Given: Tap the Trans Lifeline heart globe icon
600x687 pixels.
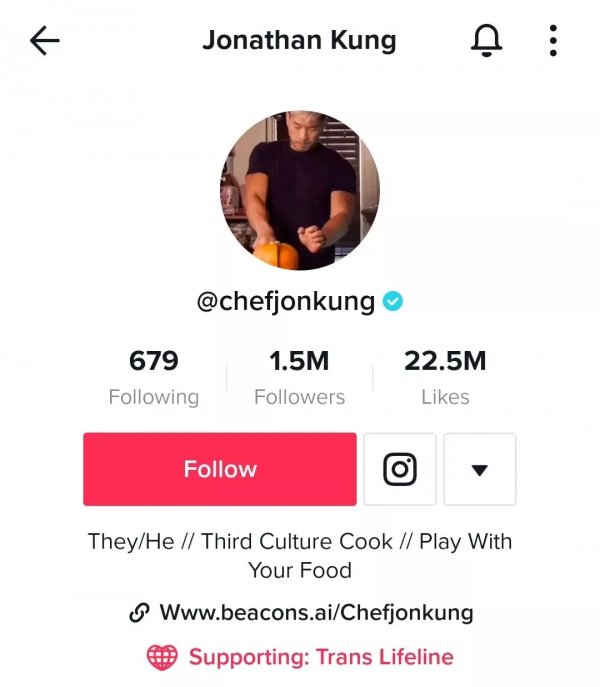Looking at the screenshot, I should pos(161,657).
